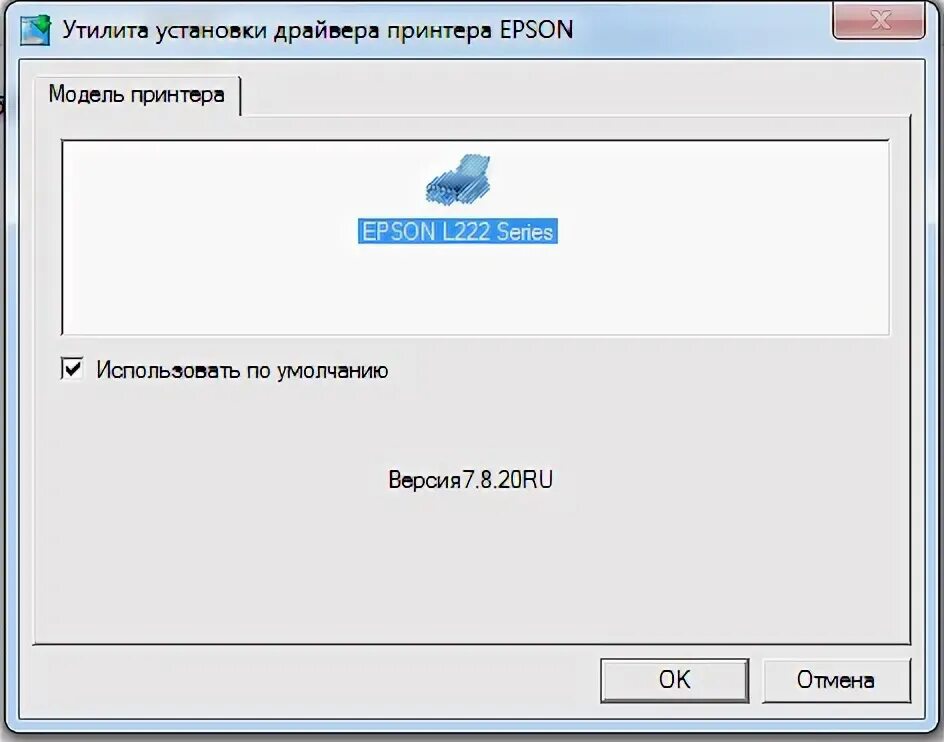
Task: Click the window title Утилита установки драйвера принтера
Action: tap(278, 30)
